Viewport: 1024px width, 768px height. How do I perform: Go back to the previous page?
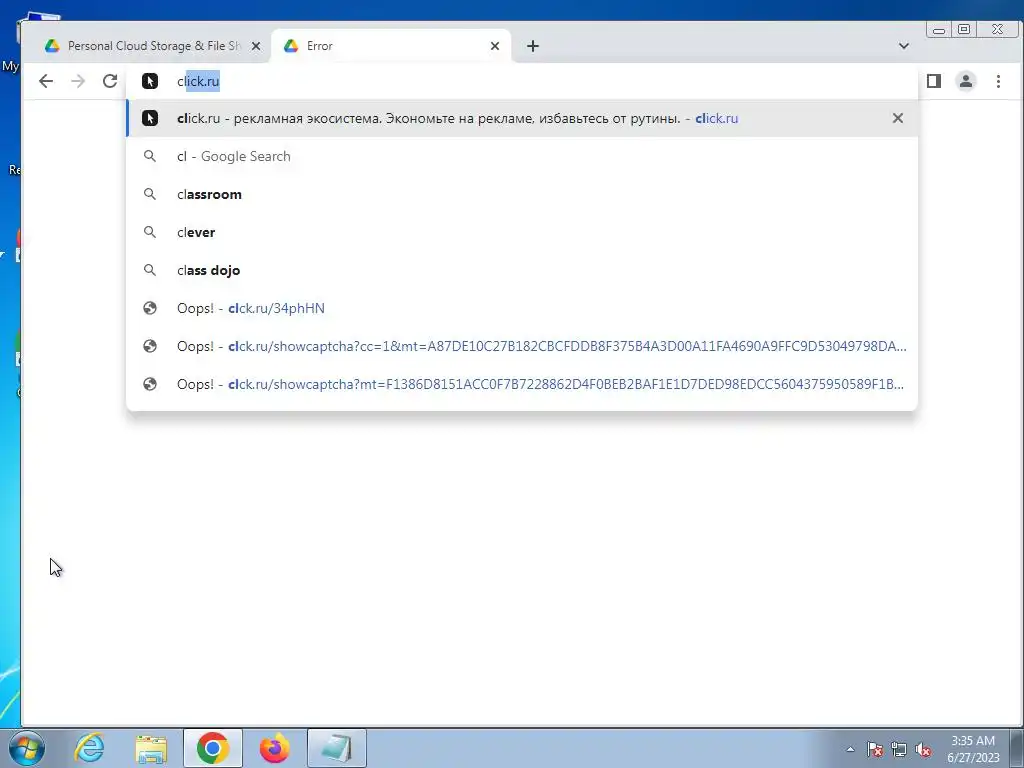click(46, 81)
